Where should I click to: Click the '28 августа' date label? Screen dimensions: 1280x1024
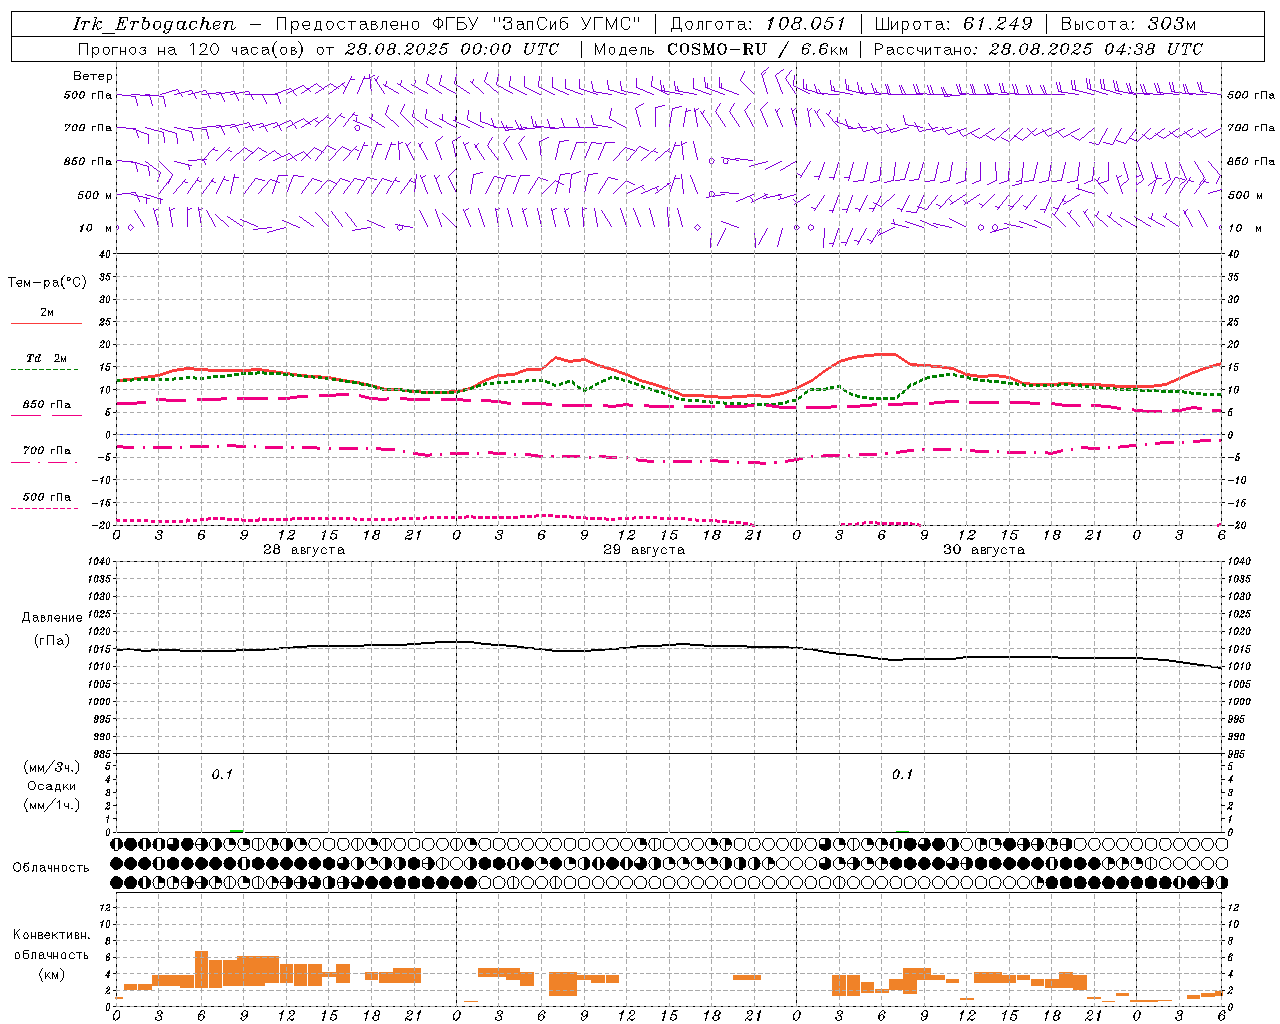pos(304,550)
